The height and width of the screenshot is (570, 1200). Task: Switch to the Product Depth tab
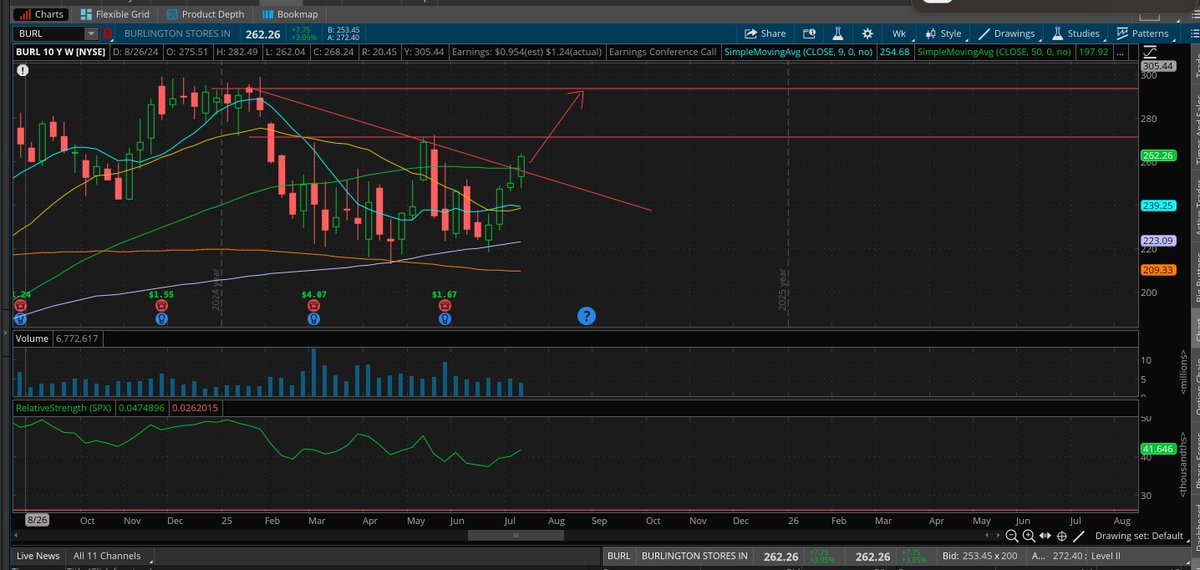(204, 14)
